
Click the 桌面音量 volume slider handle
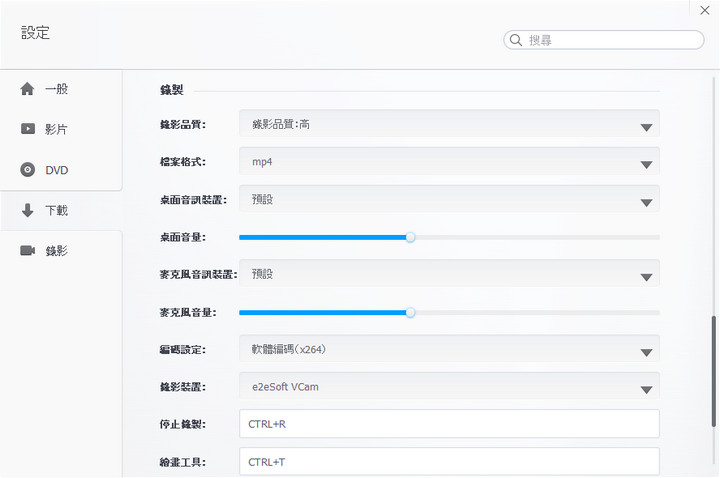point(410,237)
